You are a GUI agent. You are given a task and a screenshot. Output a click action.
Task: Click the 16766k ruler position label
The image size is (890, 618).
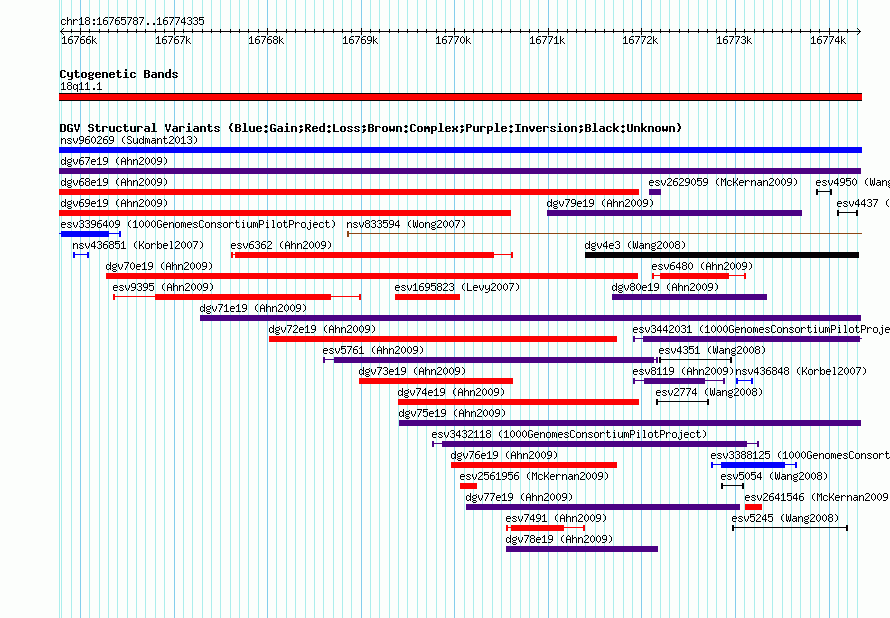pyautogui.click(x=79, y=40)
